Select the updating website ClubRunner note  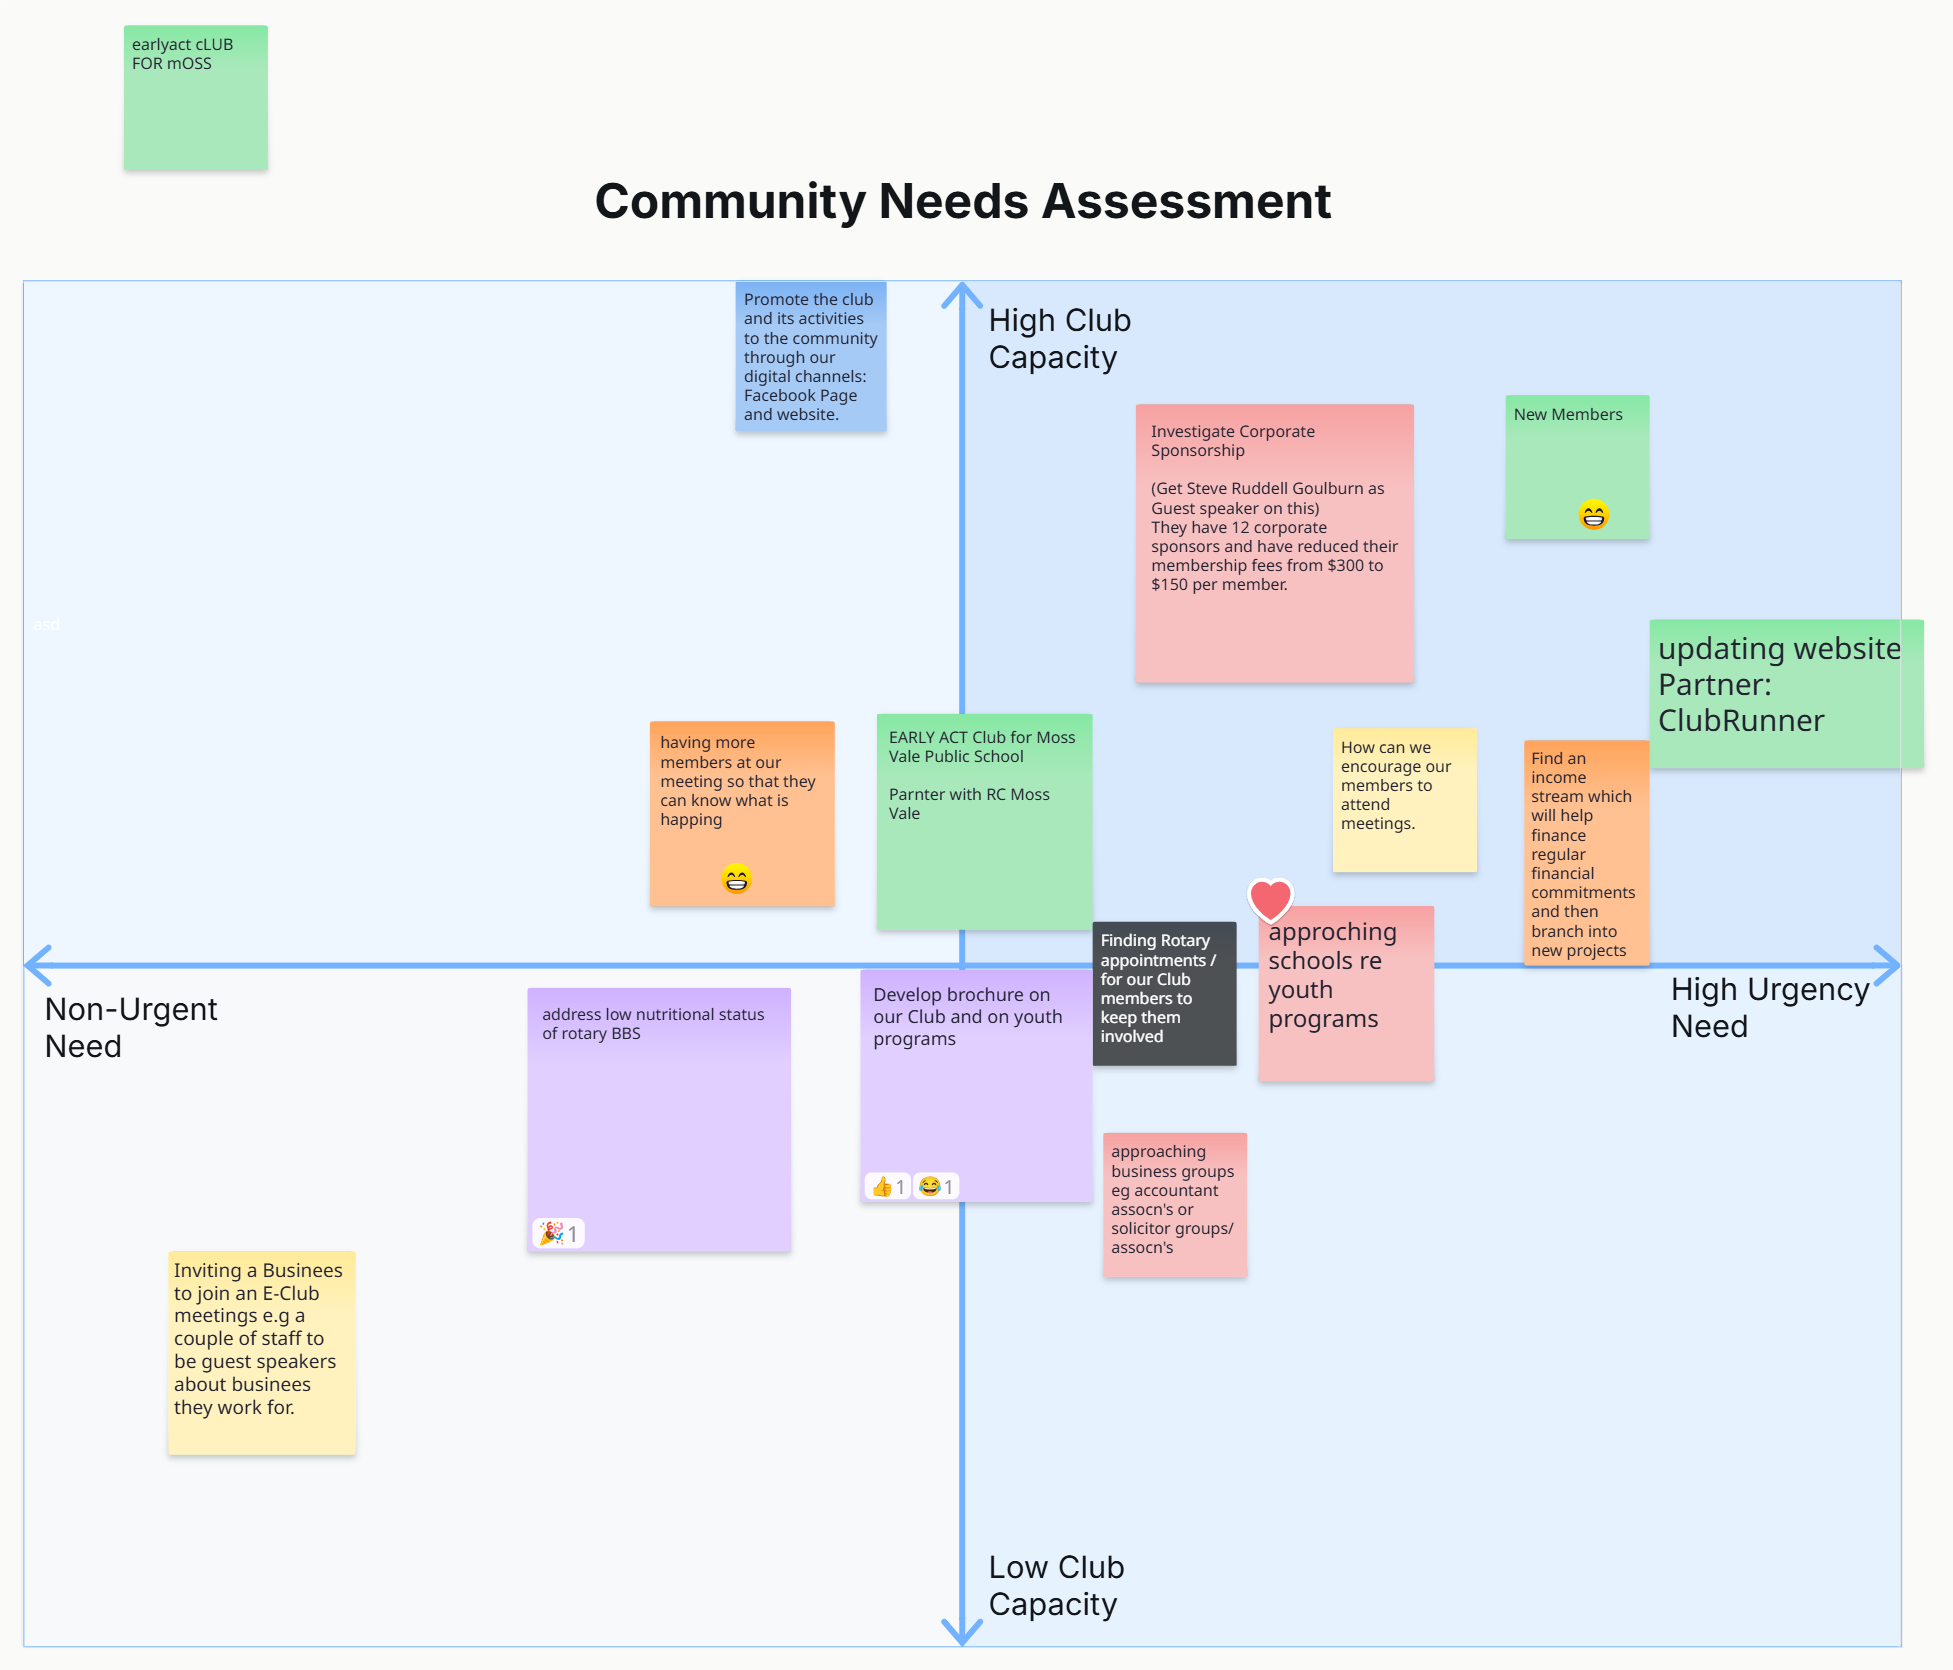(x=1786, y=694)
